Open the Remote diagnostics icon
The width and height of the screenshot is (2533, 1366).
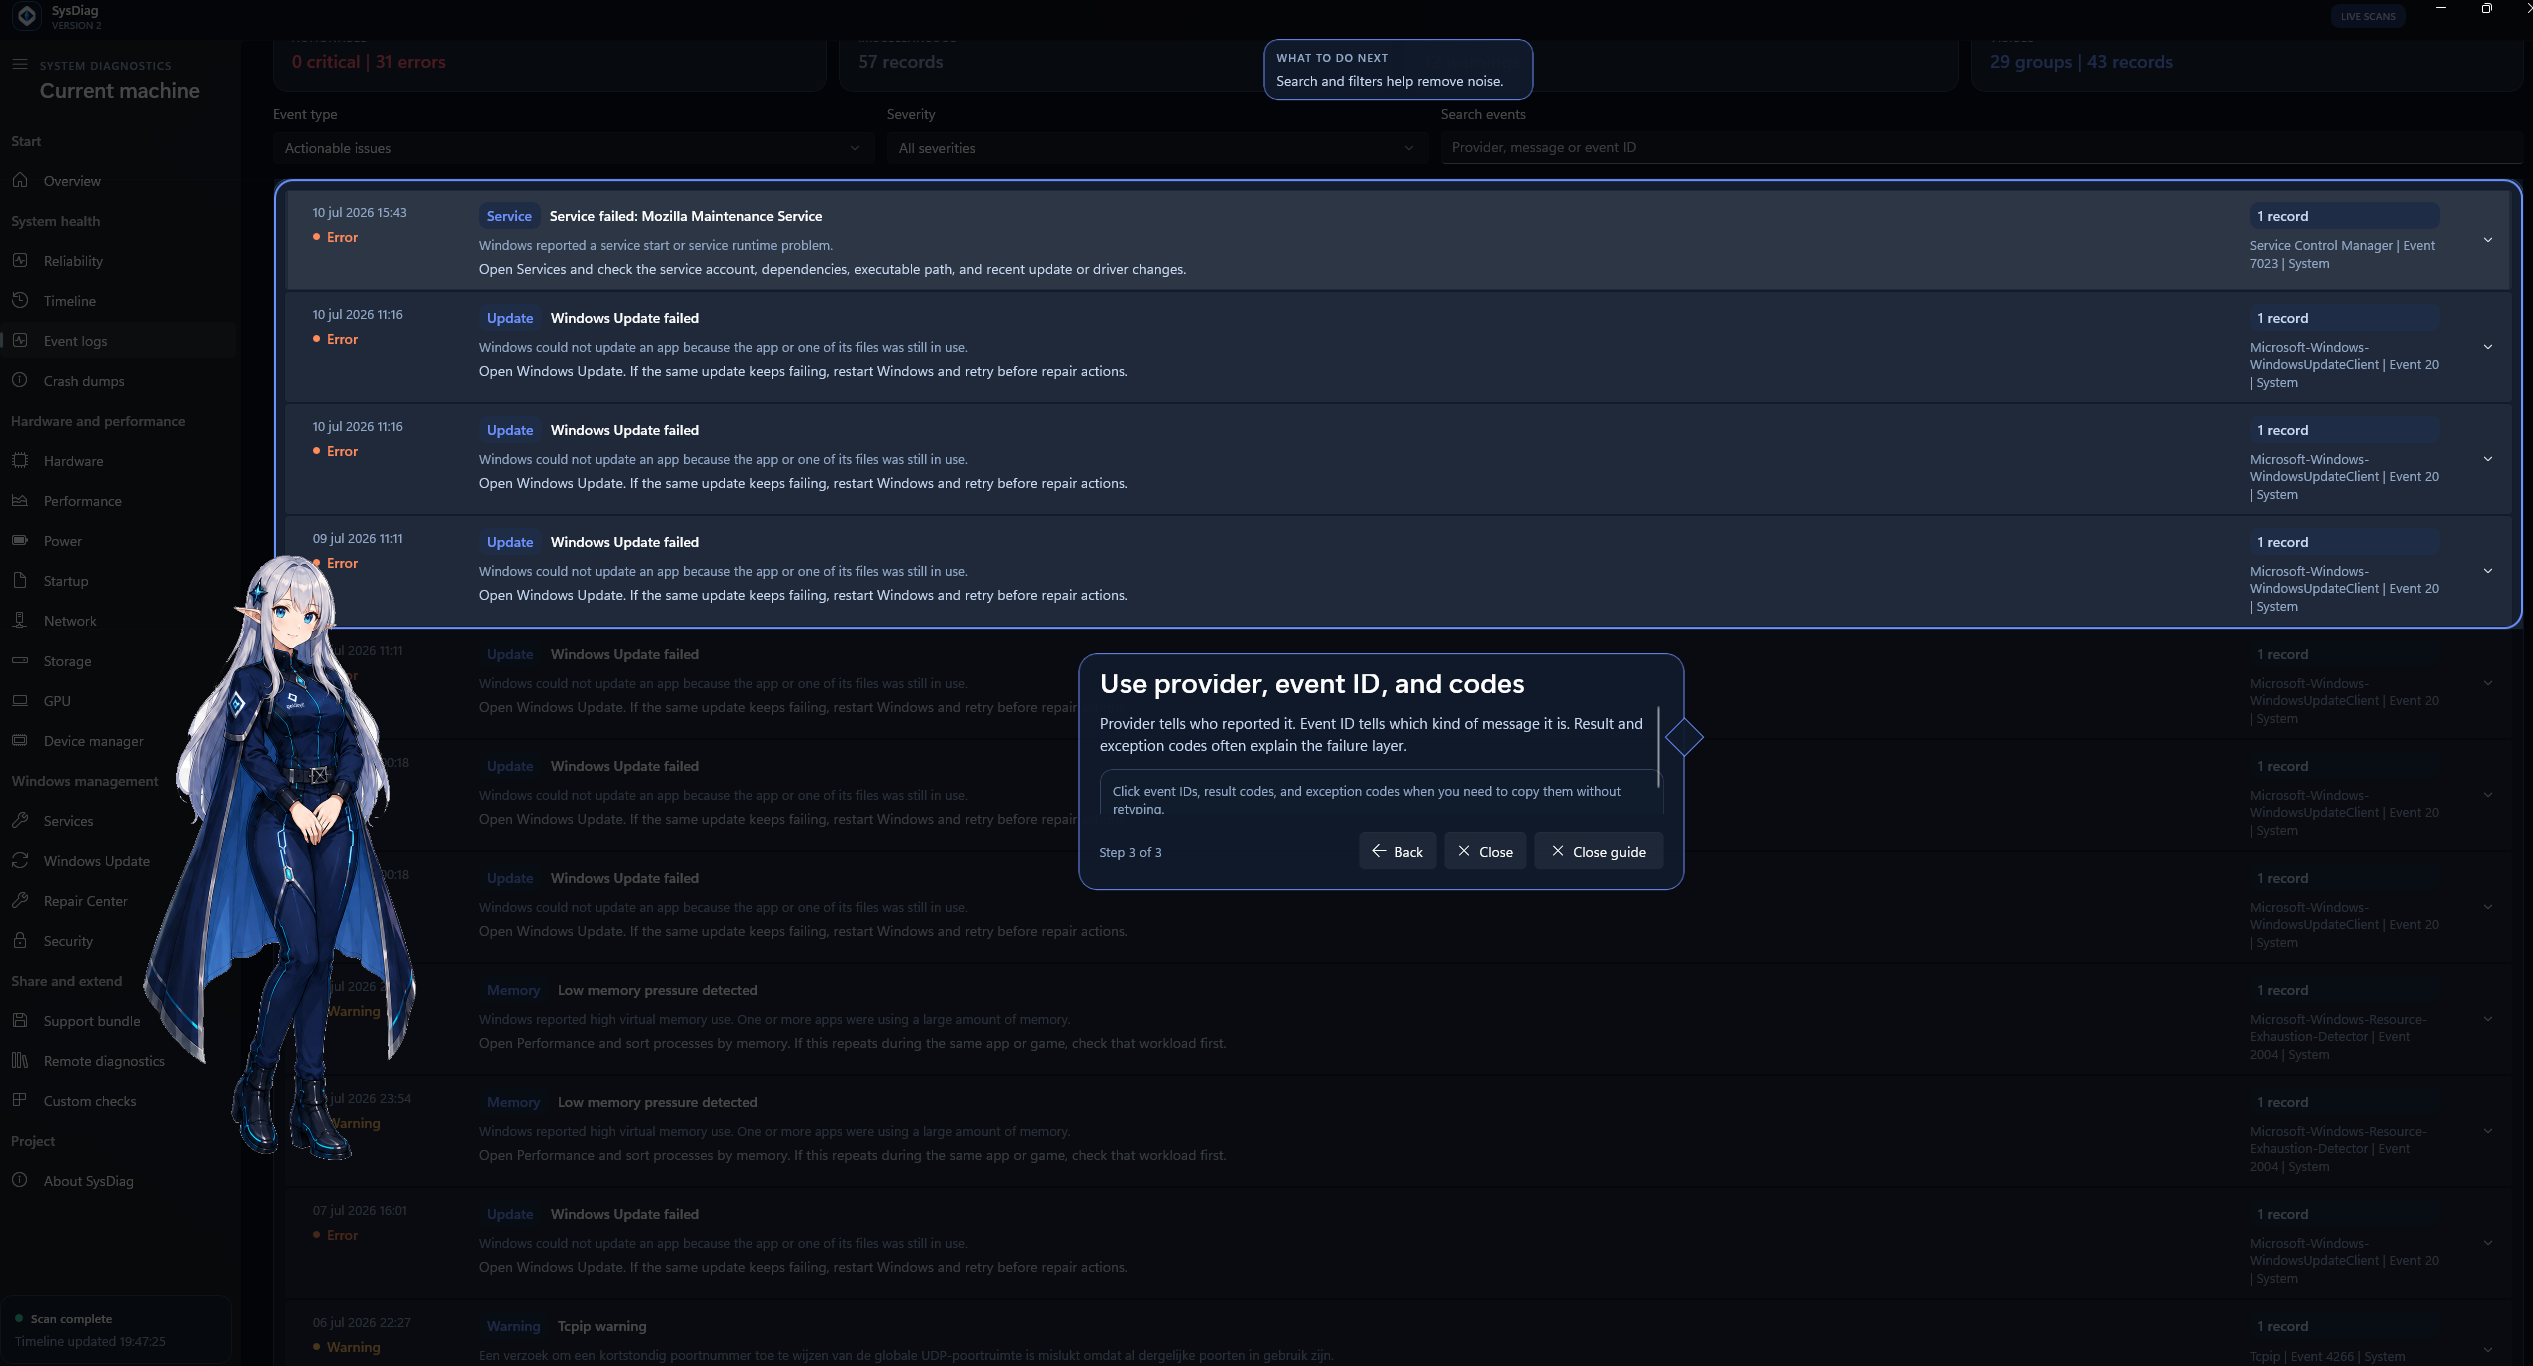coord(20,1060)
